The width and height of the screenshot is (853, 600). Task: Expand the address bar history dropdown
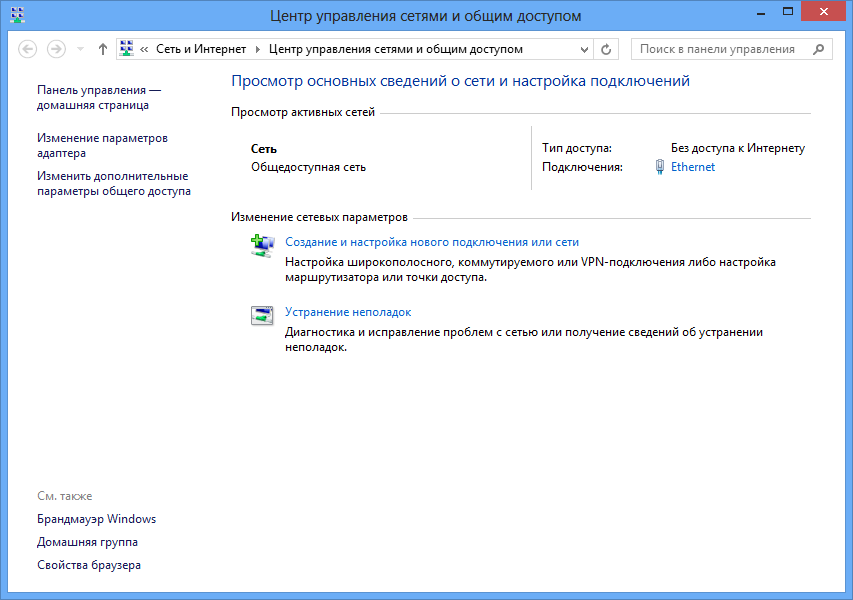(582, 49)
